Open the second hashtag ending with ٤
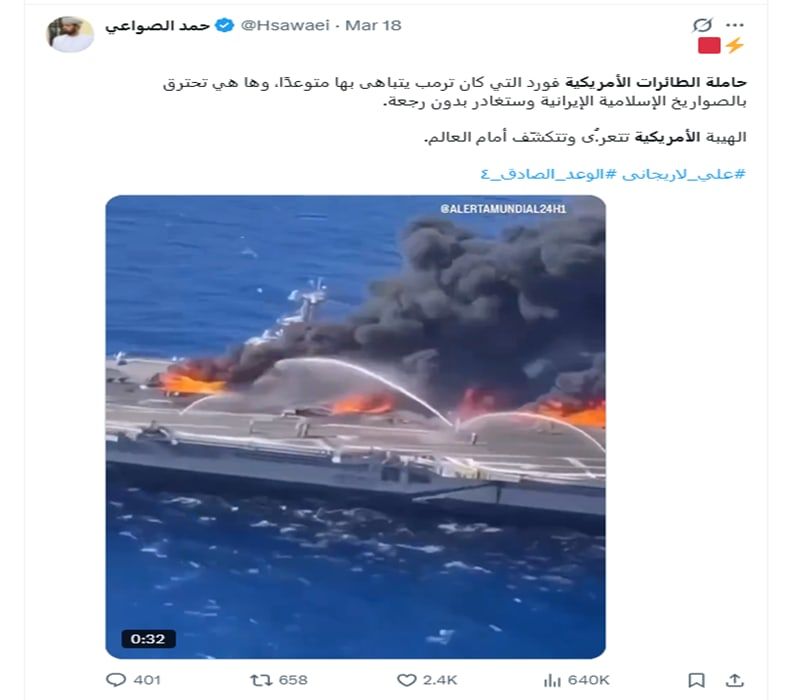The height and width of the screenshot is (700, 791). point(549,174)
